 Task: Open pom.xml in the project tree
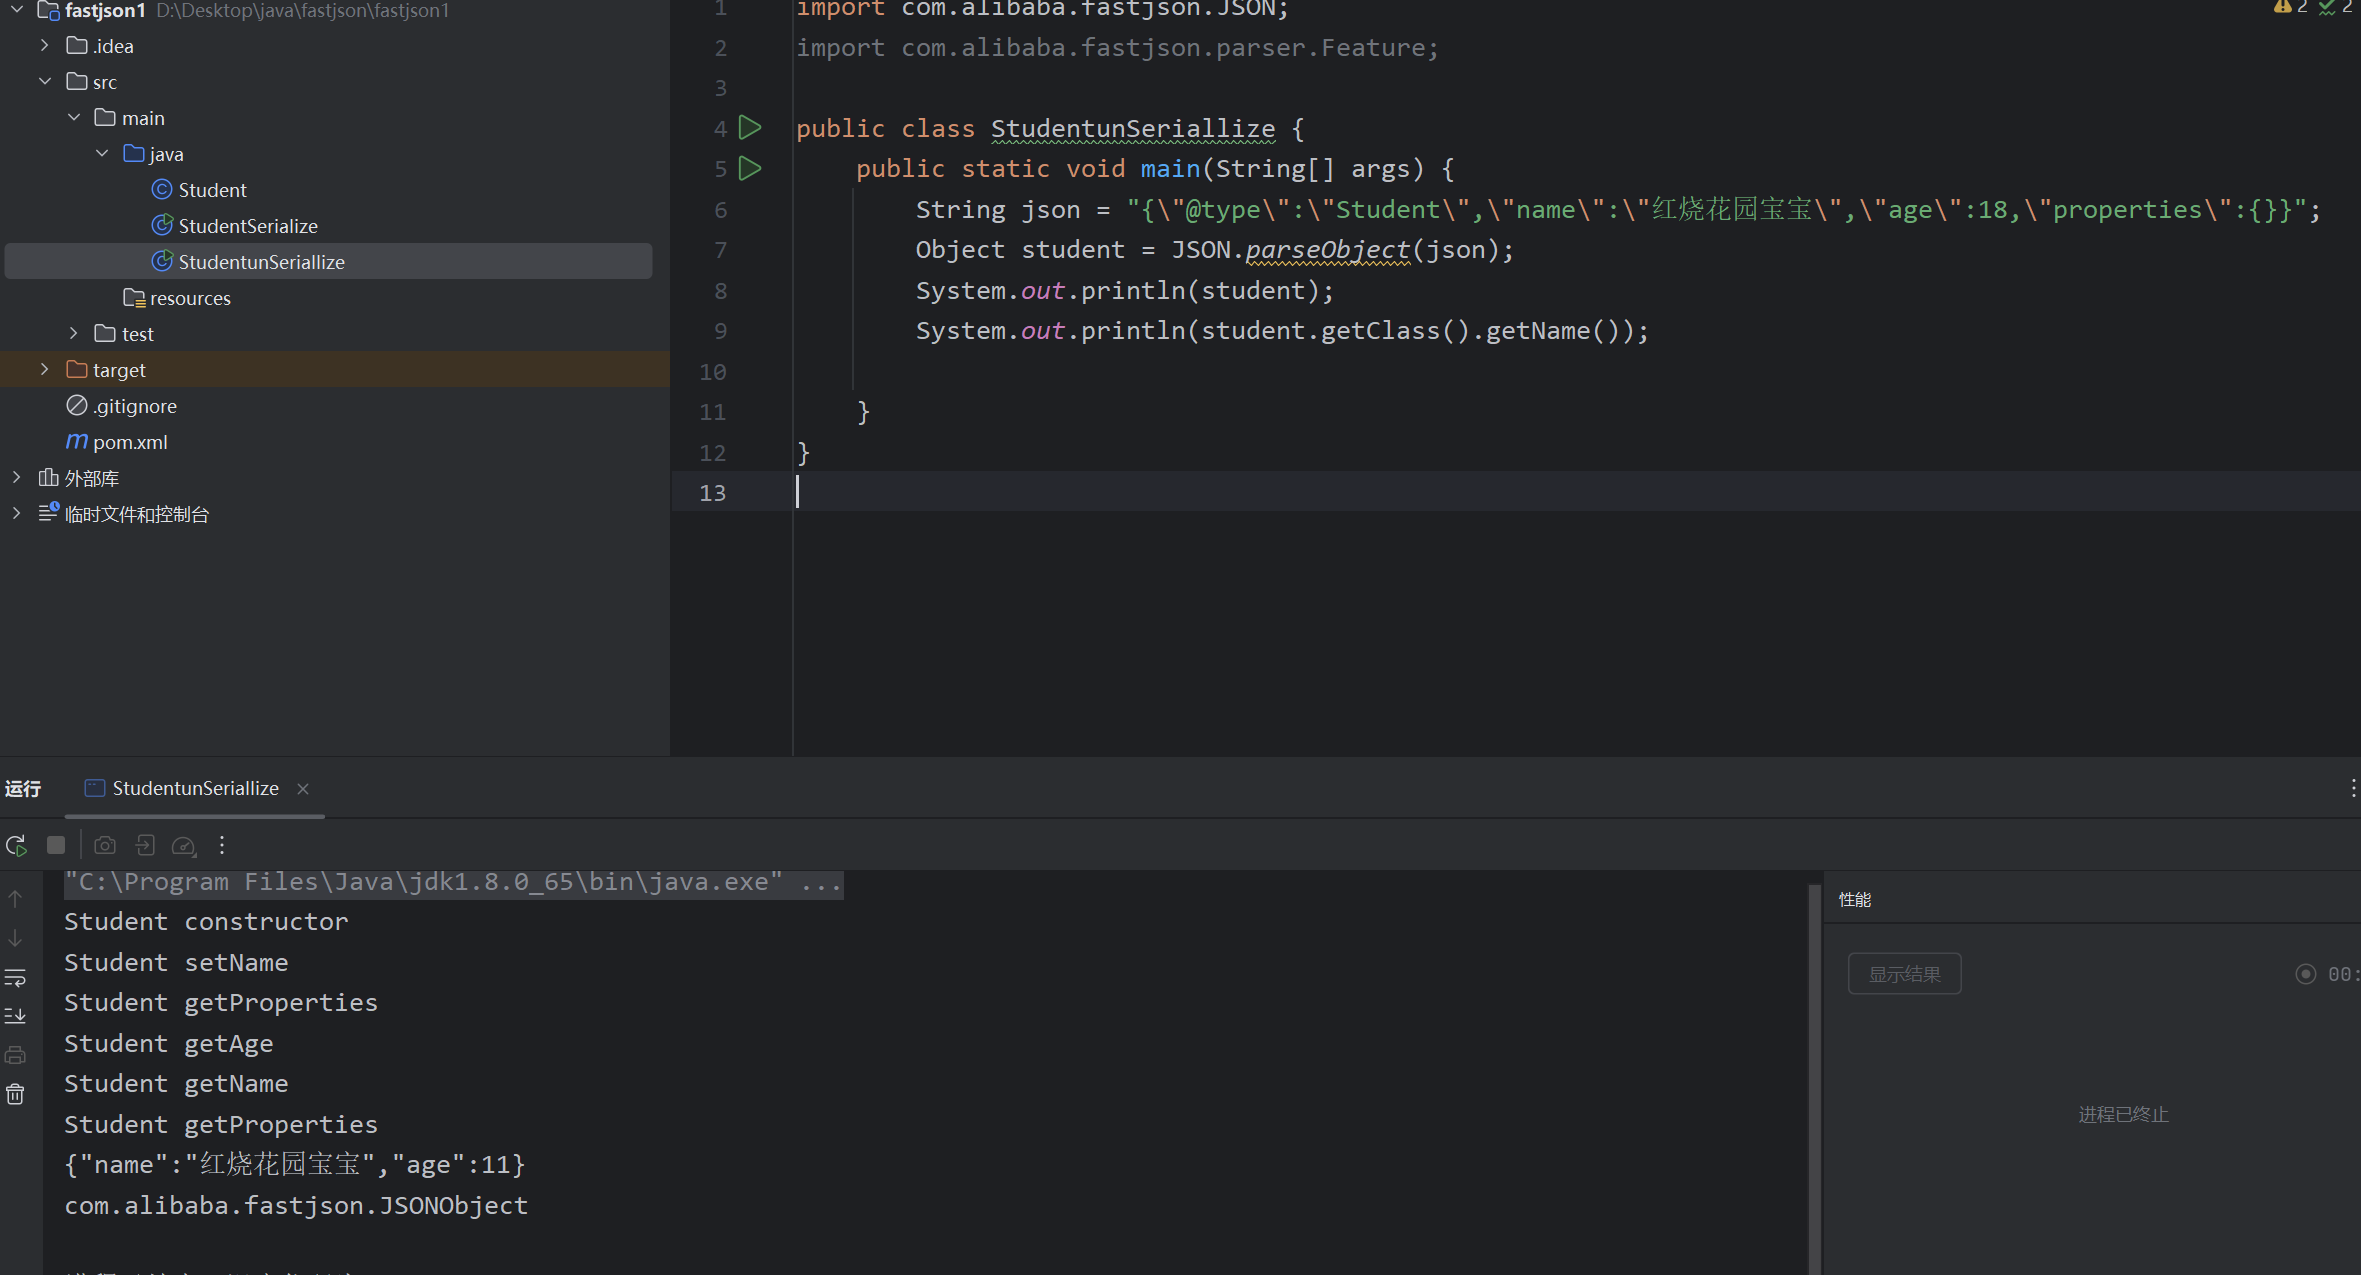pyautogui.click(x=129, y=442)
